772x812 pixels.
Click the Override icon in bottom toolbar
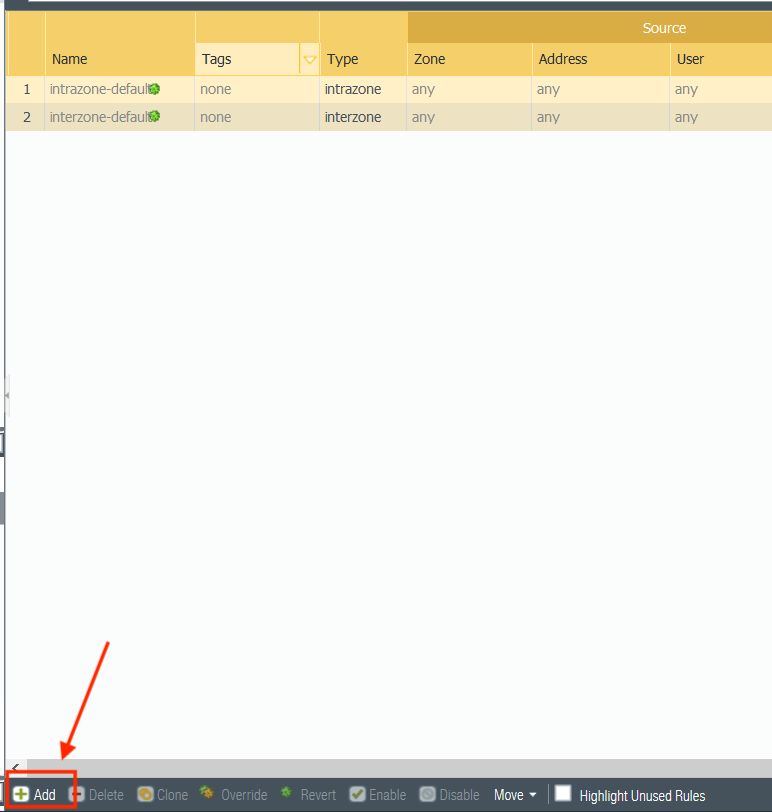207,794
